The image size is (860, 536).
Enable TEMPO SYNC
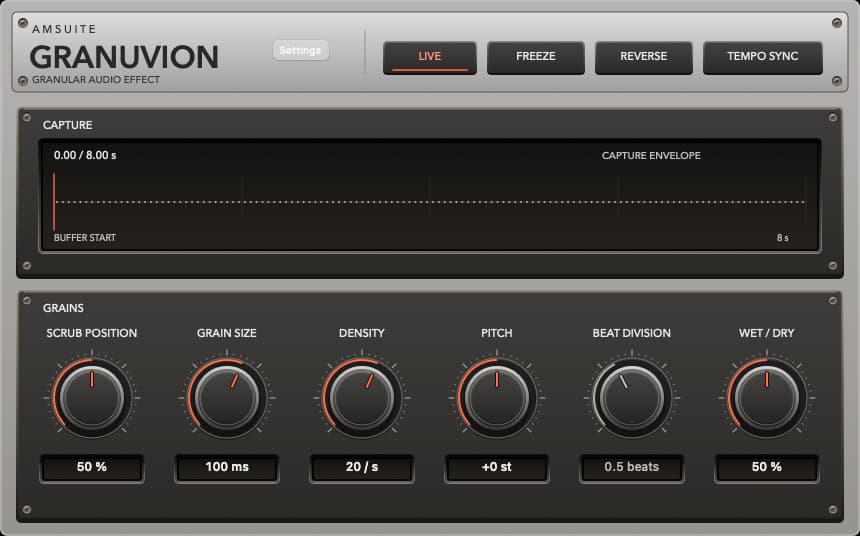[x=762, y=57]
